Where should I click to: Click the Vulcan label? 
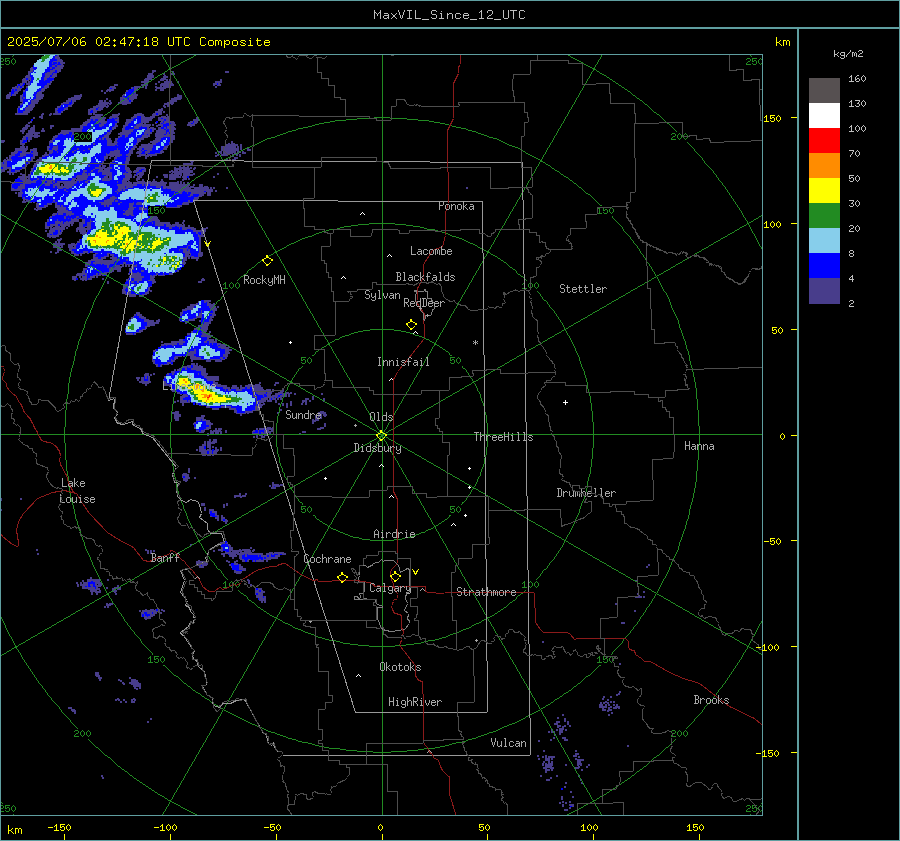point(508,743)
